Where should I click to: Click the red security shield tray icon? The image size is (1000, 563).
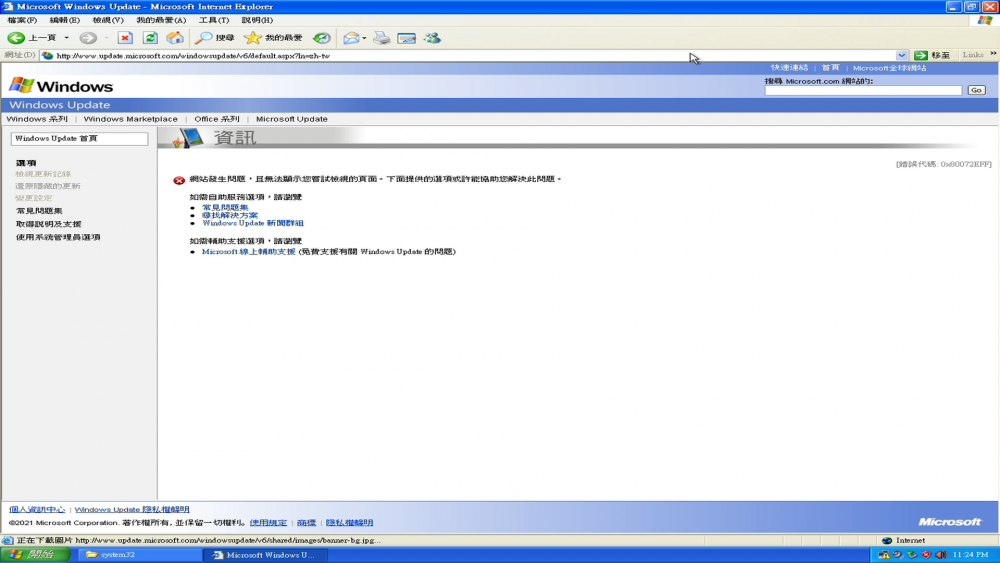[927, 555]
